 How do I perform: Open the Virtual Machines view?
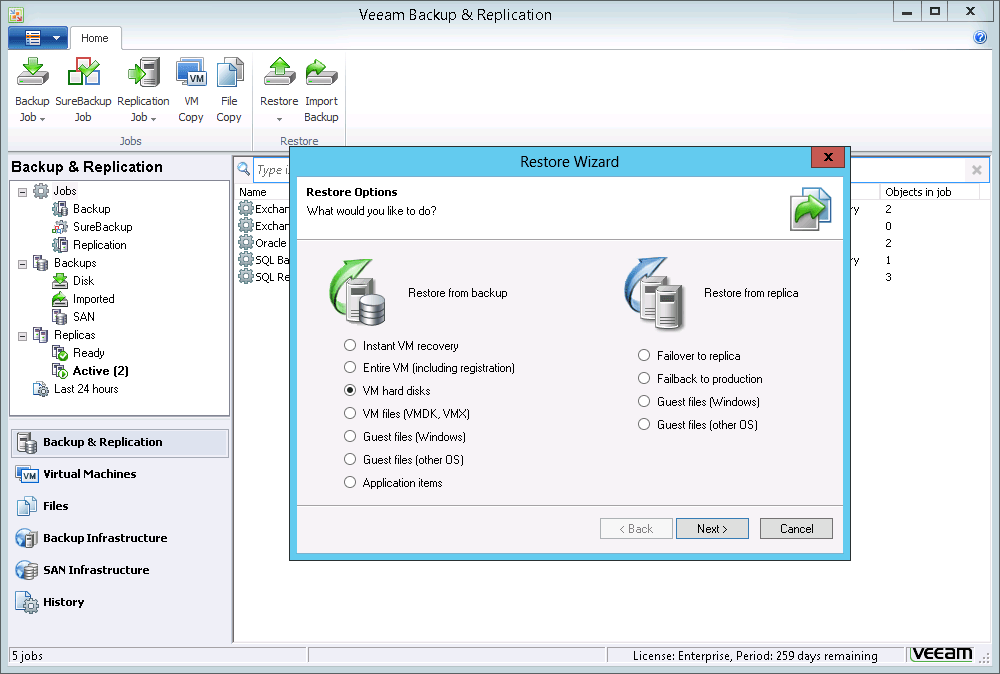tap(120, 474)
